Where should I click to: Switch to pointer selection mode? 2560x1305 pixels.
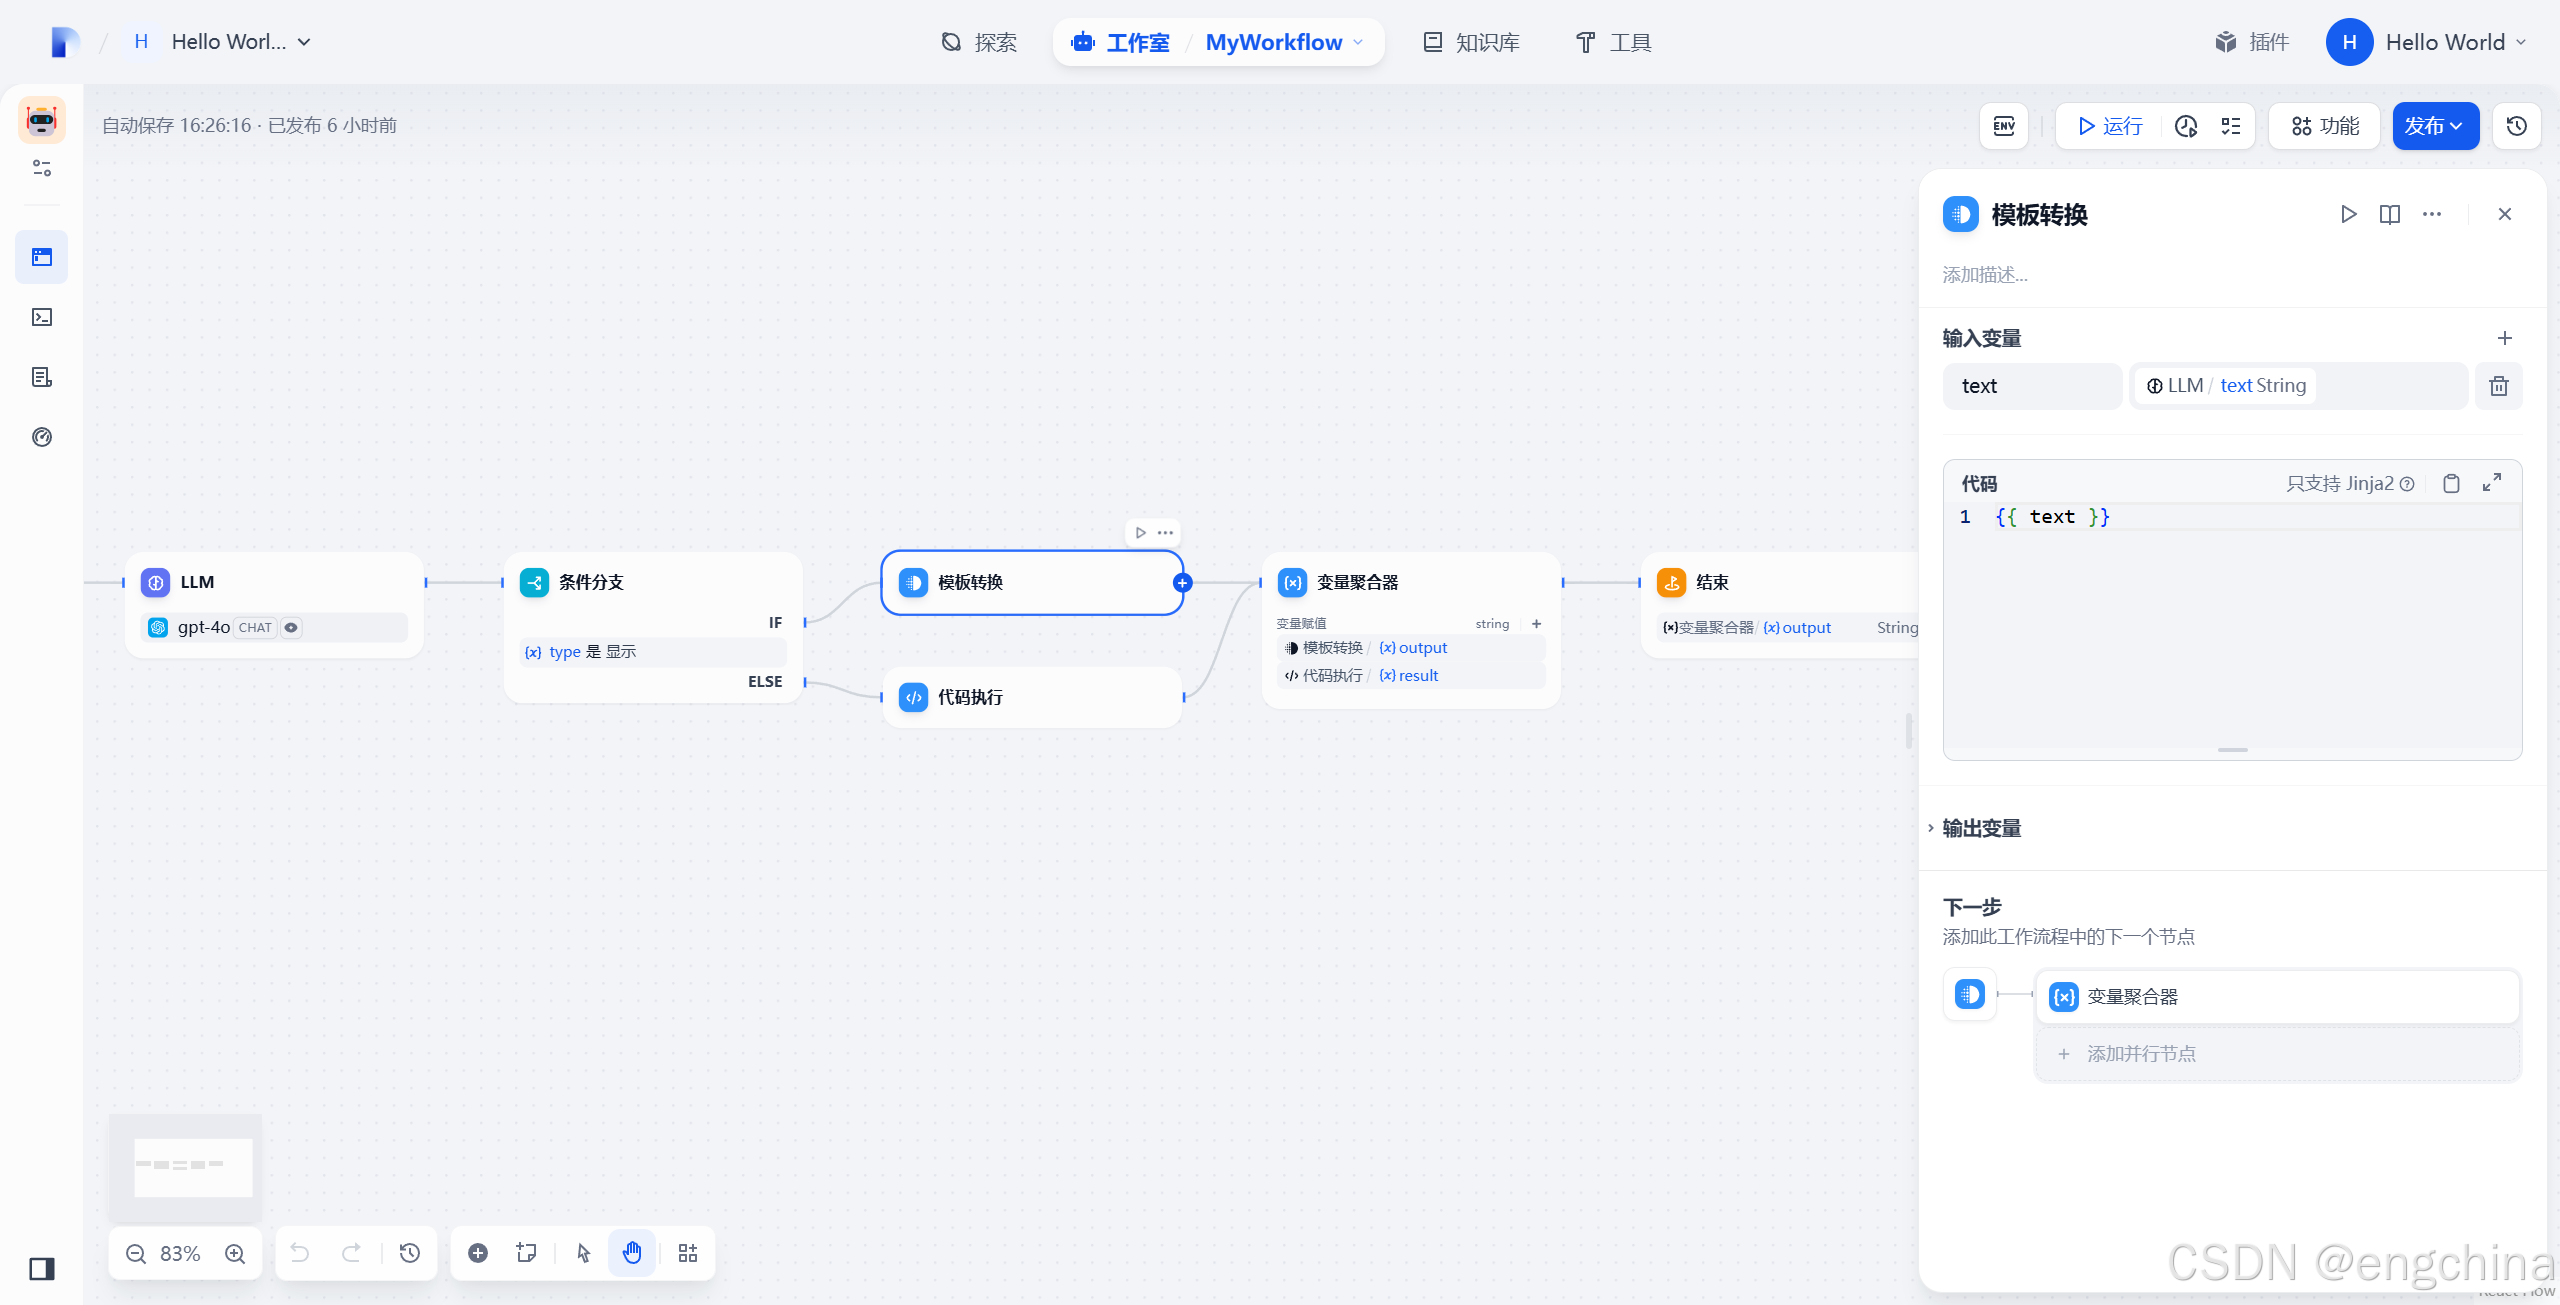point(584,1253)
